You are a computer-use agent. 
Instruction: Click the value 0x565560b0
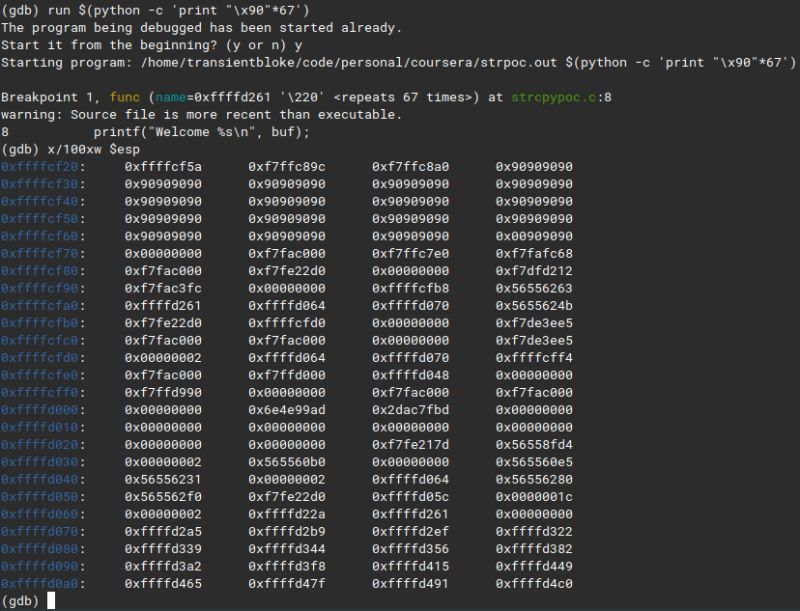click(287, 462)
